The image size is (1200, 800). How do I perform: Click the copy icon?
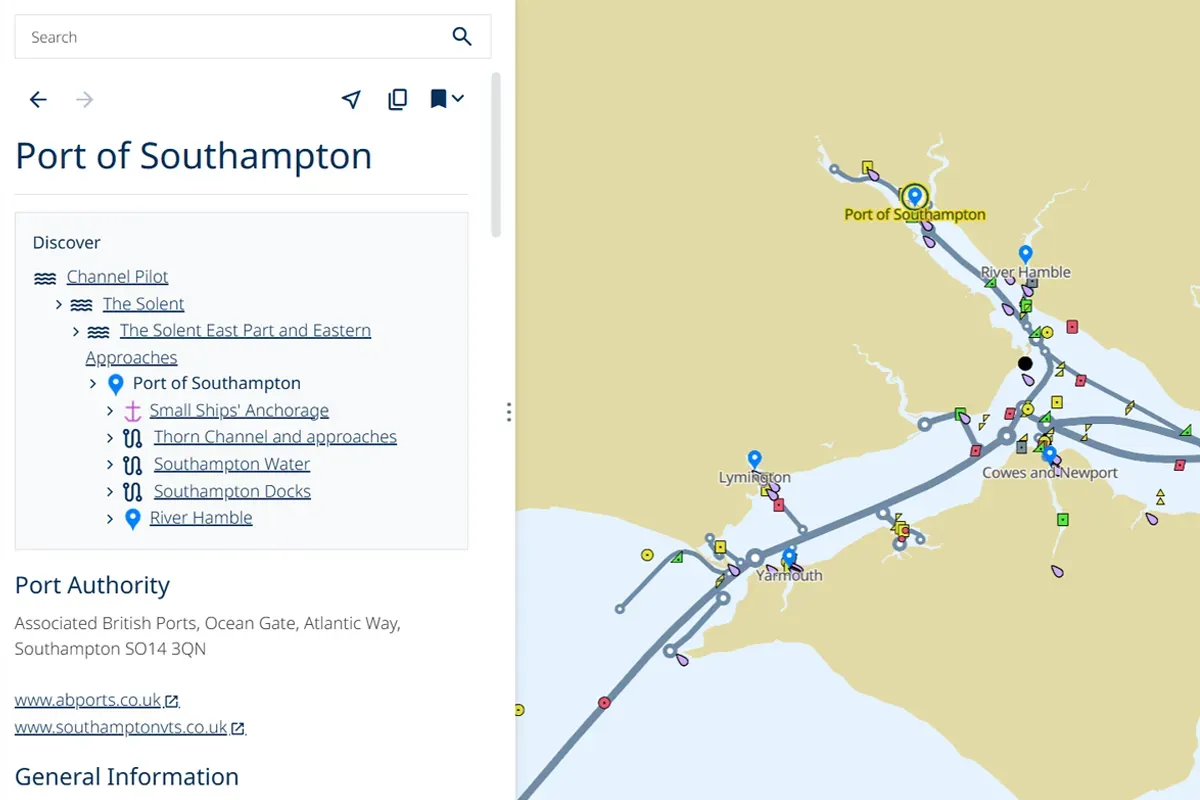398,99
